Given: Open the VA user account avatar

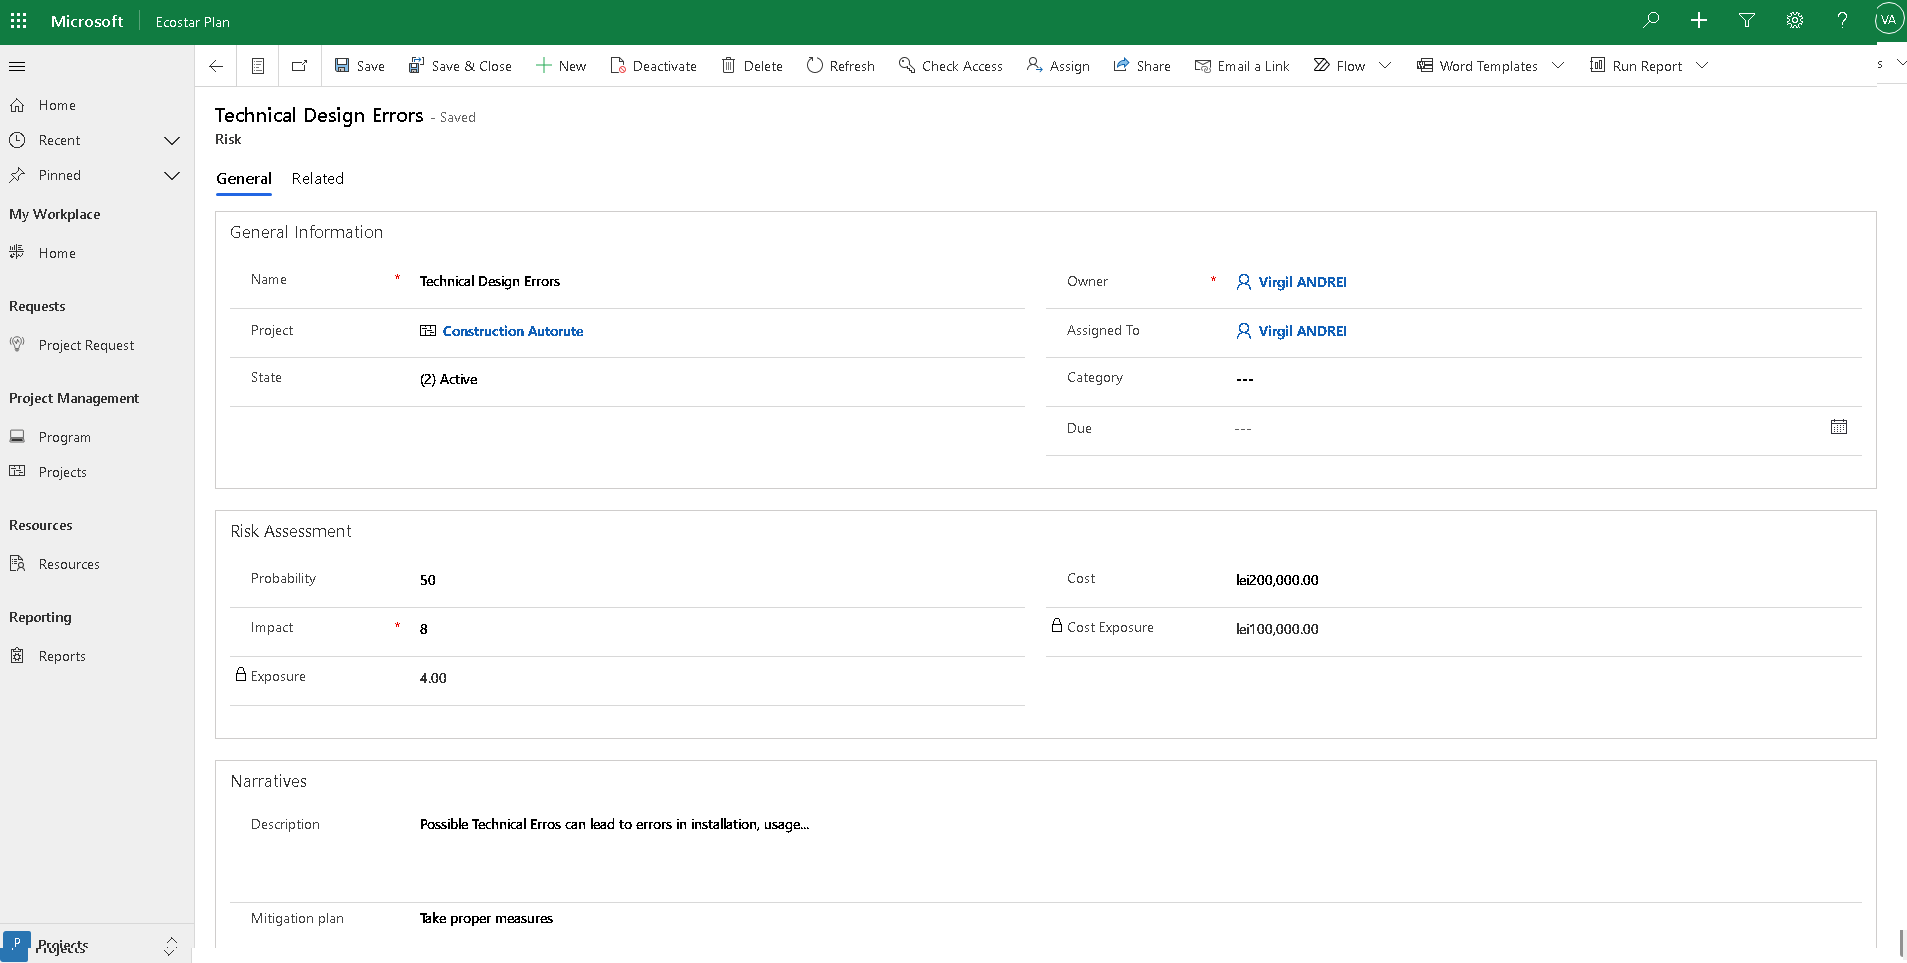Looking at the screenshot, I should [x=1888, y=20].
